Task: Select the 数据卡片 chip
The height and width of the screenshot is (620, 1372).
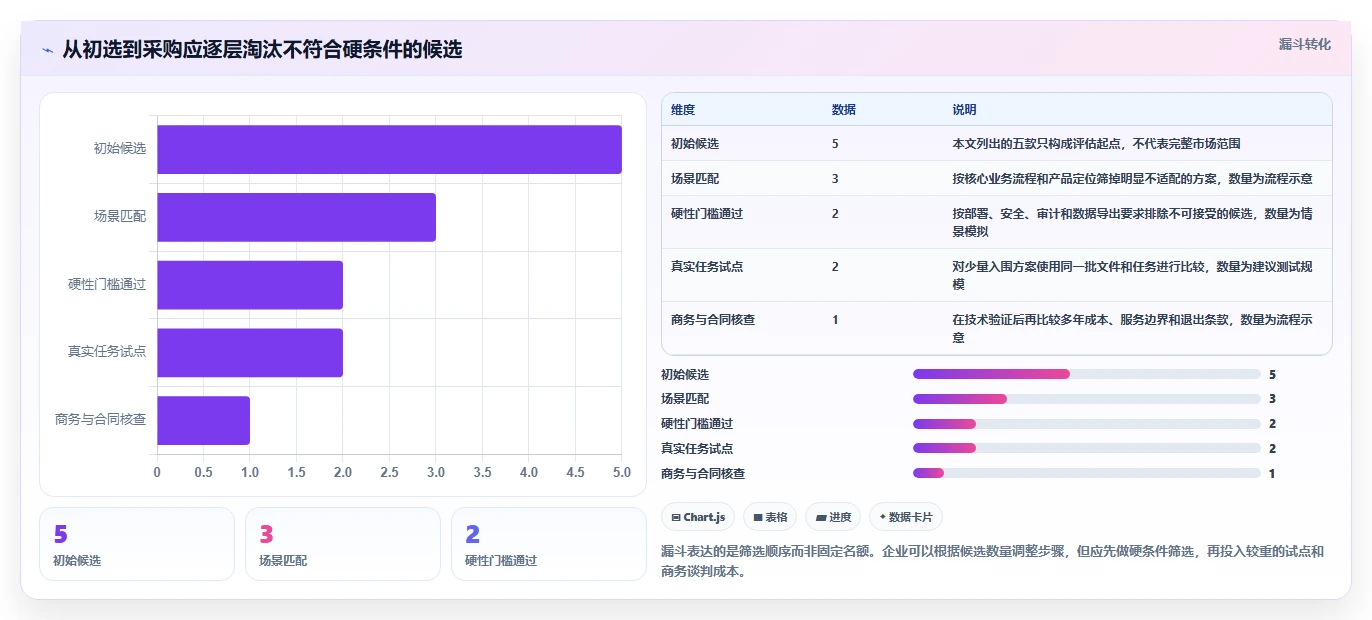Action: coord(905,517)
